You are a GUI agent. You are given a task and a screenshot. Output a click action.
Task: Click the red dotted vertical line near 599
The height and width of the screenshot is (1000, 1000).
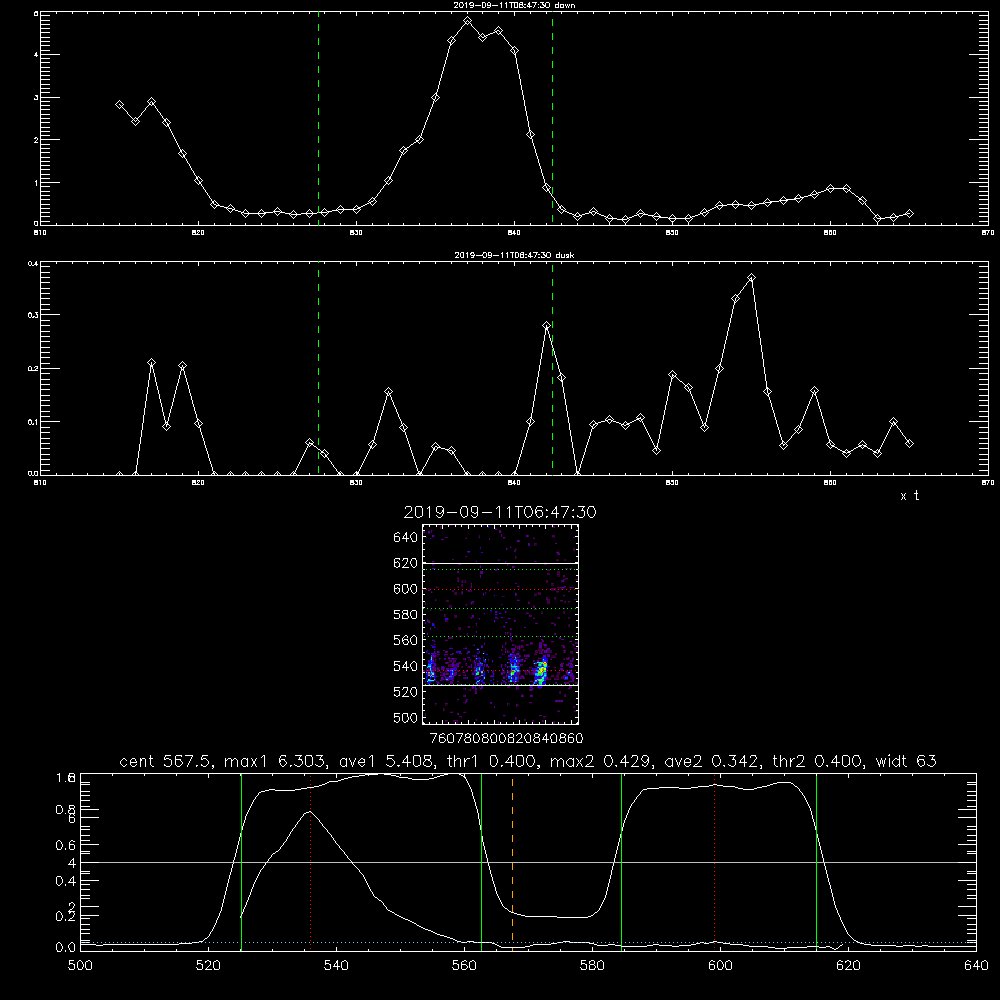tap(714, 862)
